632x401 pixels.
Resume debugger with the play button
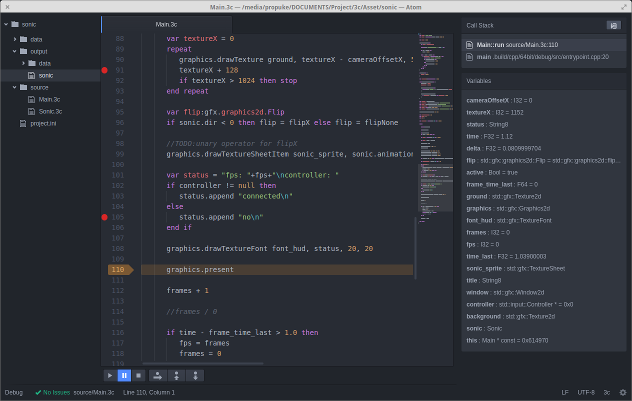tap(110, 376)
